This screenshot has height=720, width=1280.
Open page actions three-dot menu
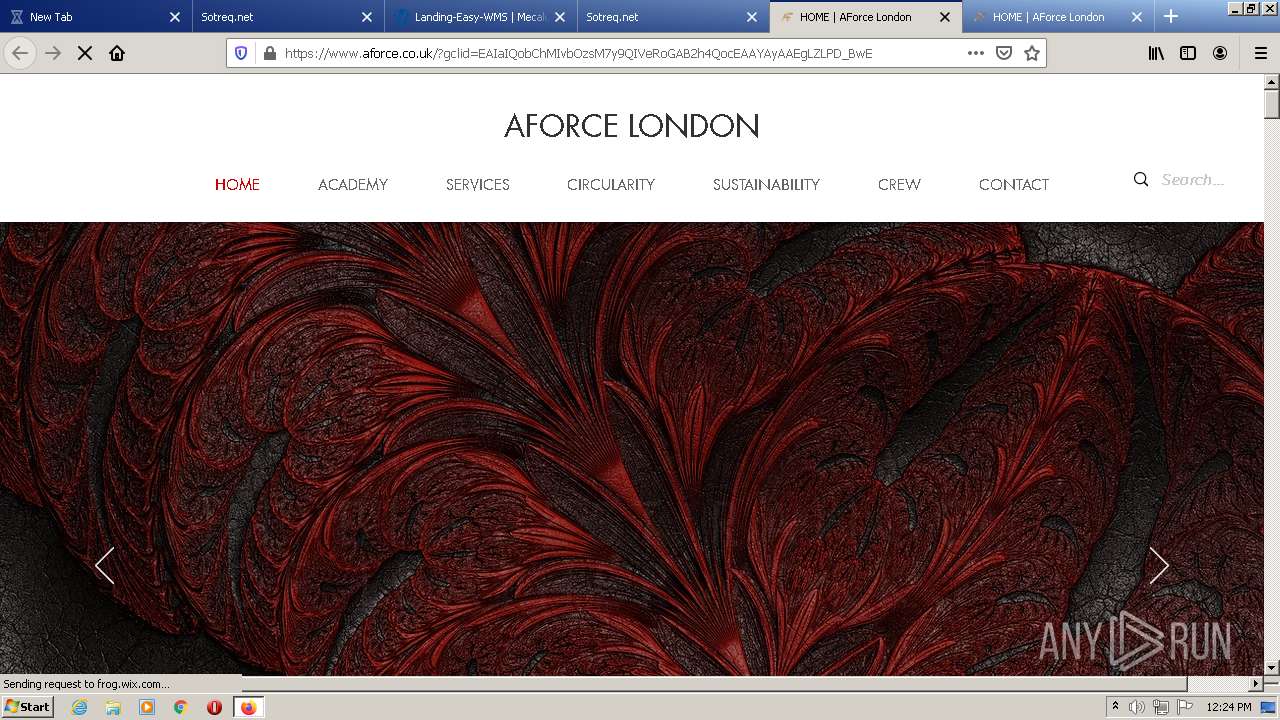(x=975, y=53)
